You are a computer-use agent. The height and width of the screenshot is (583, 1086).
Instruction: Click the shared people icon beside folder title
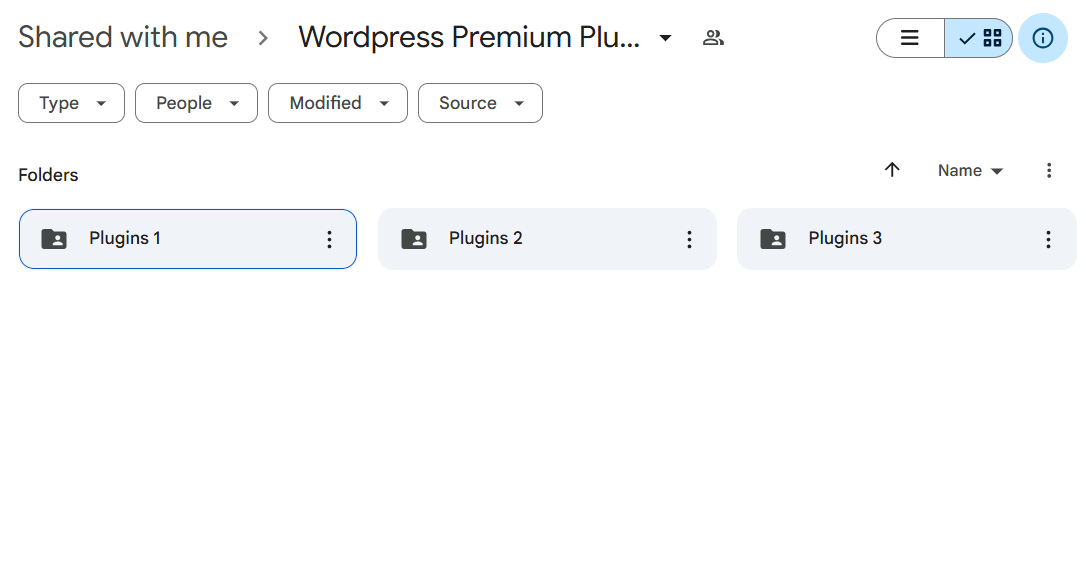713,38
